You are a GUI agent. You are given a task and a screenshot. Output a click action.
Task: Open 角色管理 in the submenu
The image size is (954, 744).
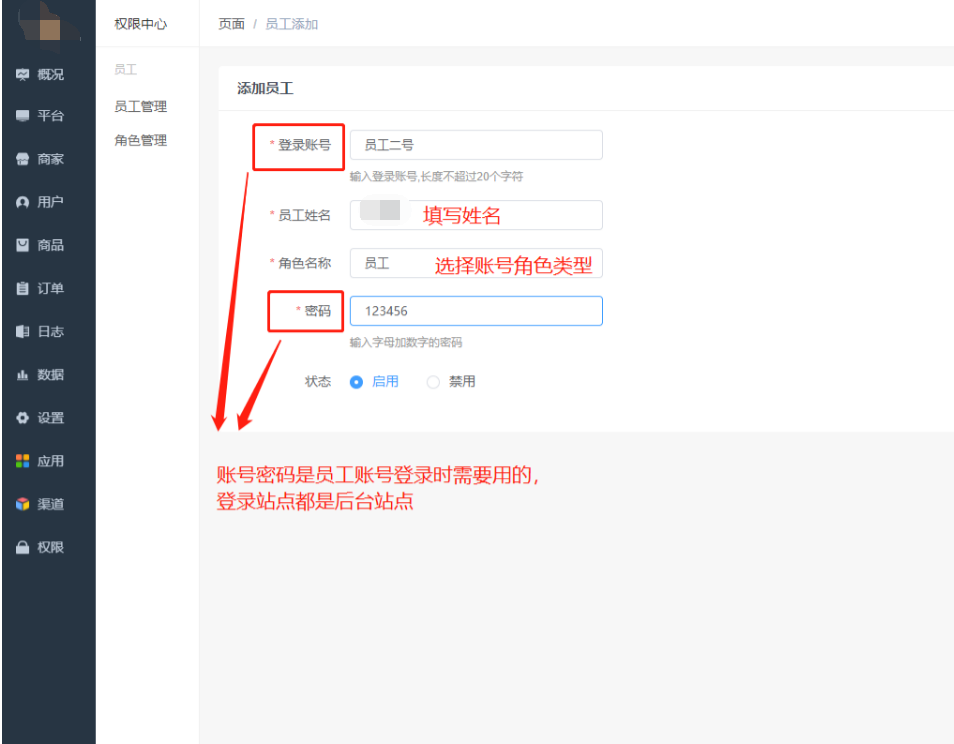click(x=141, y=141)
